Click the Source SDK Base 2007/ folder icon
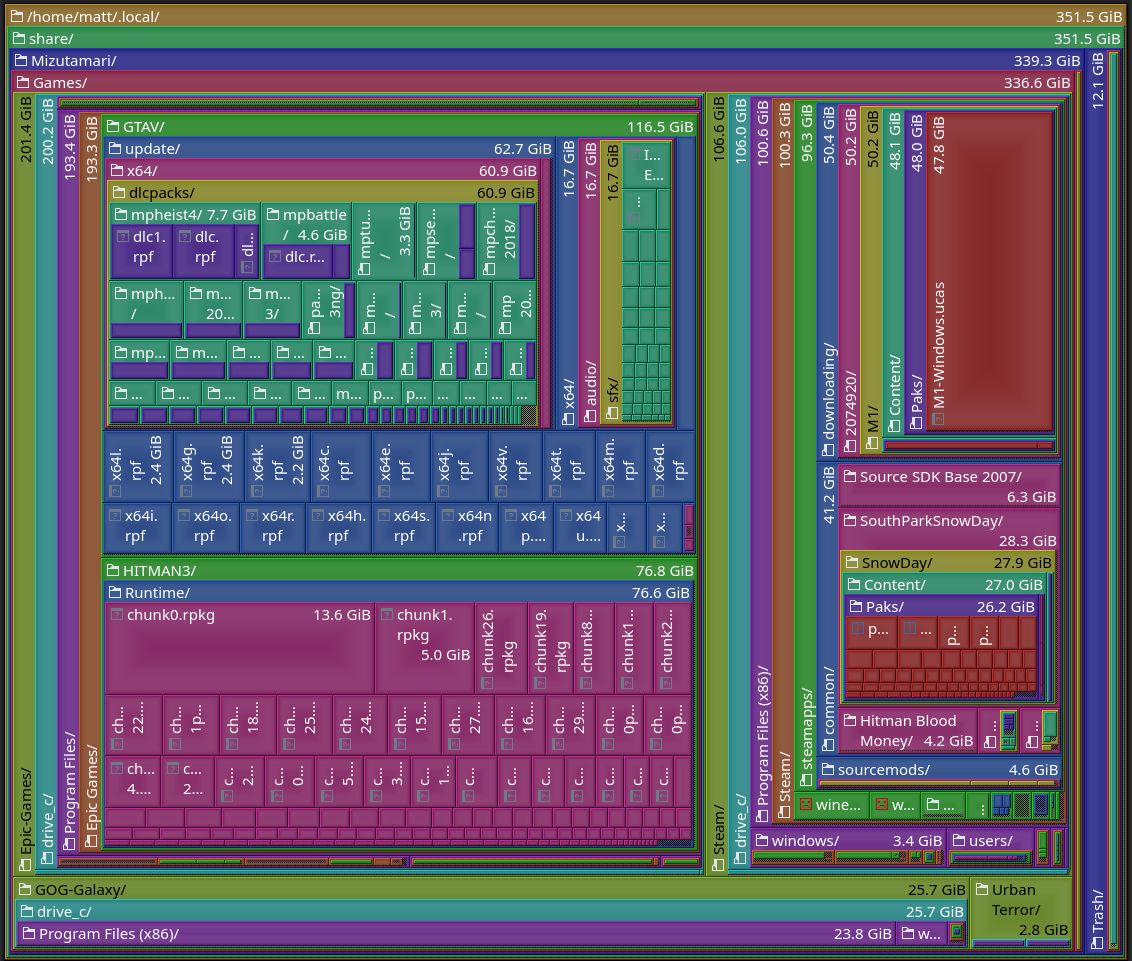This screenshot has width=1132, height=961. tap(849, 477)
